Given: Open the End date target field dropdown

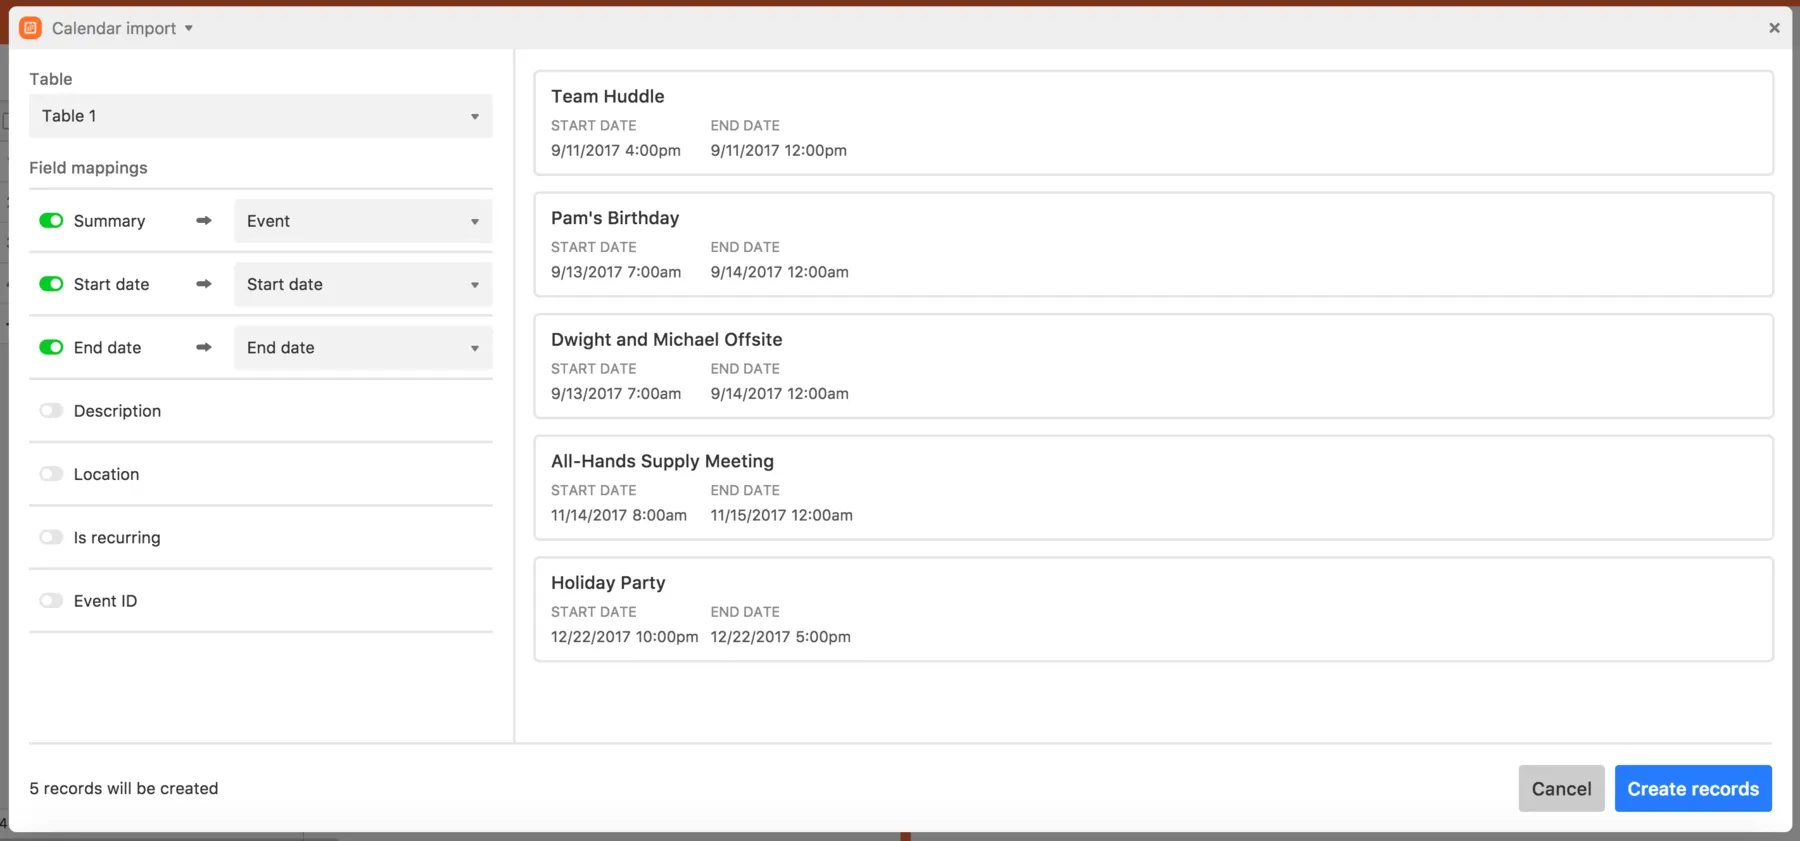Looking at the screenshot, I should [x=363, y=347].
